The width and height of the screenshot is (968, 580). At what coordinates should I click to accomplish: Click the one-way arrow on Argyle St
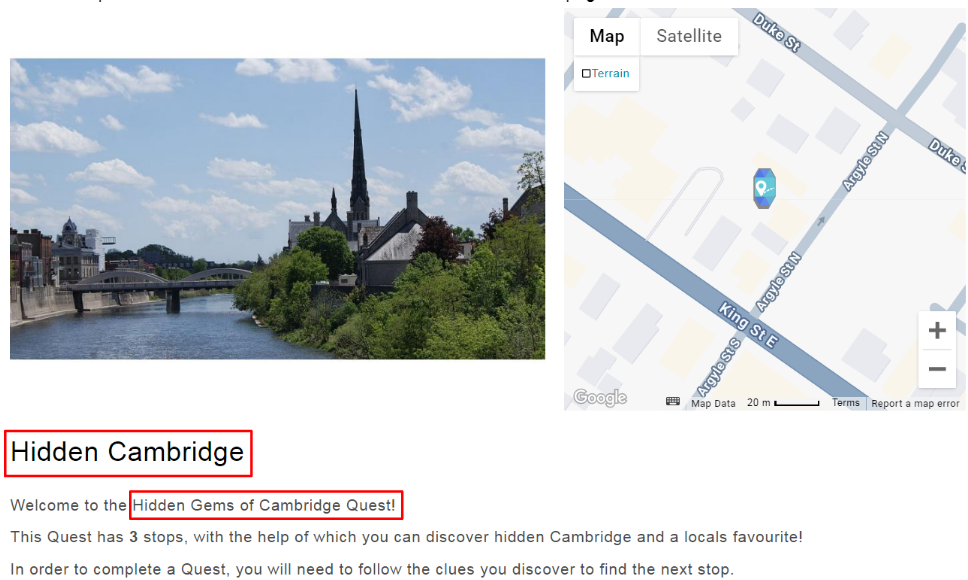point(820,221)
